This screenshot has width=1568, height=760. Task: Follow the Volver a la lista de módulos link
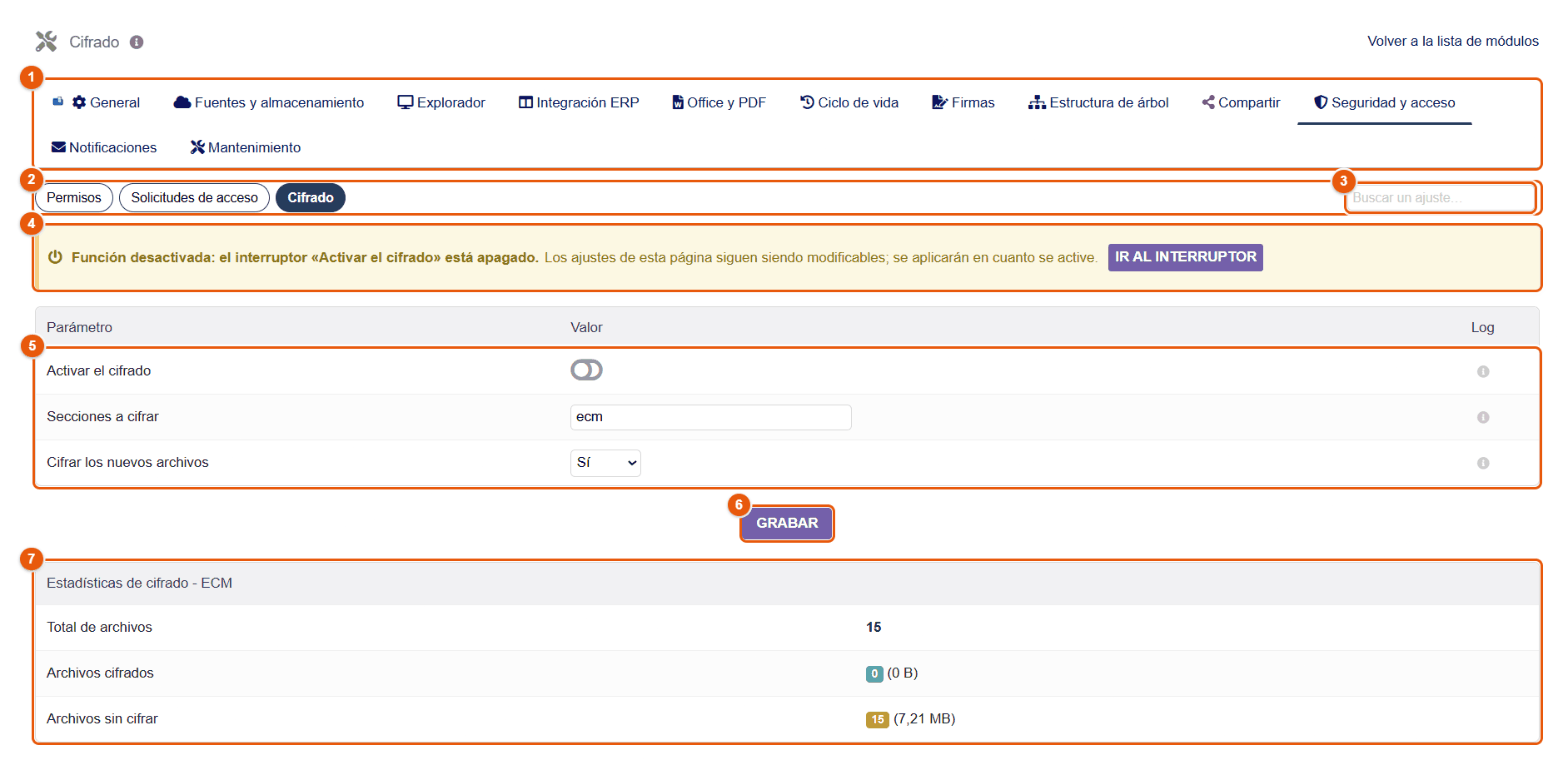(1453, 42)
